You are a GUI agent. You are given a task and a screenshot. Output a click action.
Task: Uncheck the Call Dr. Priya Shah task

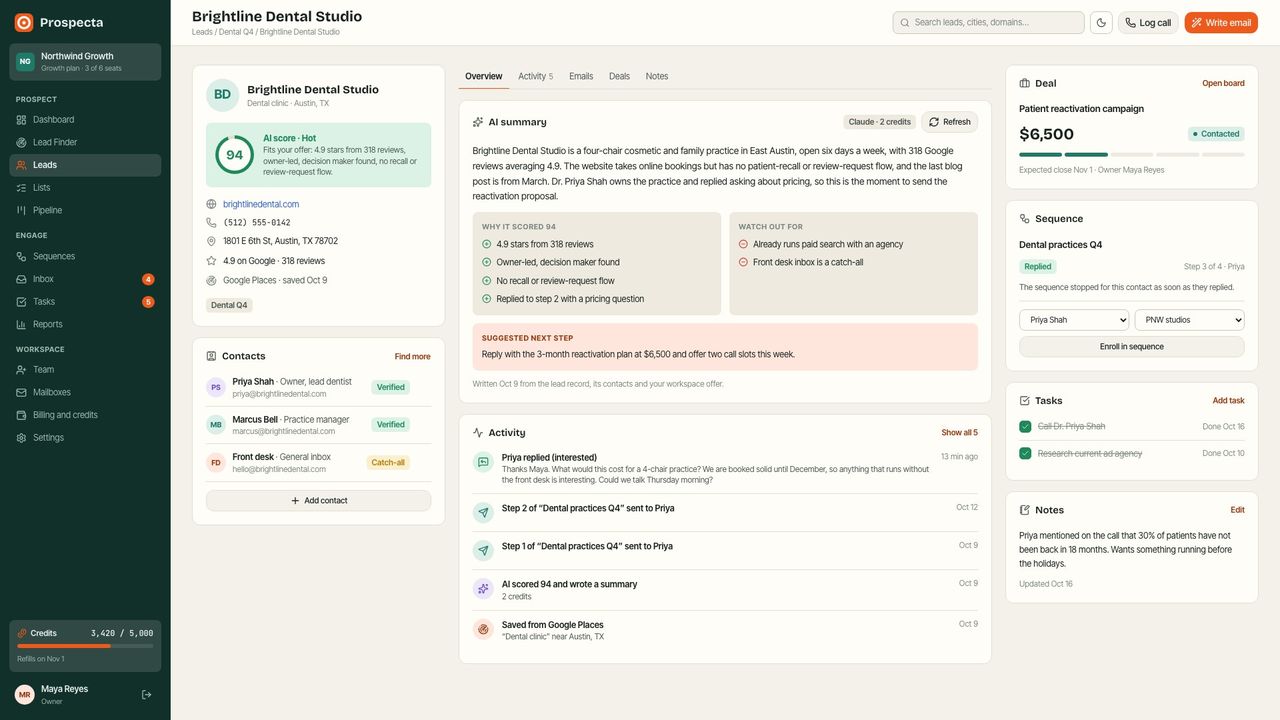[x=1025, y=427]
